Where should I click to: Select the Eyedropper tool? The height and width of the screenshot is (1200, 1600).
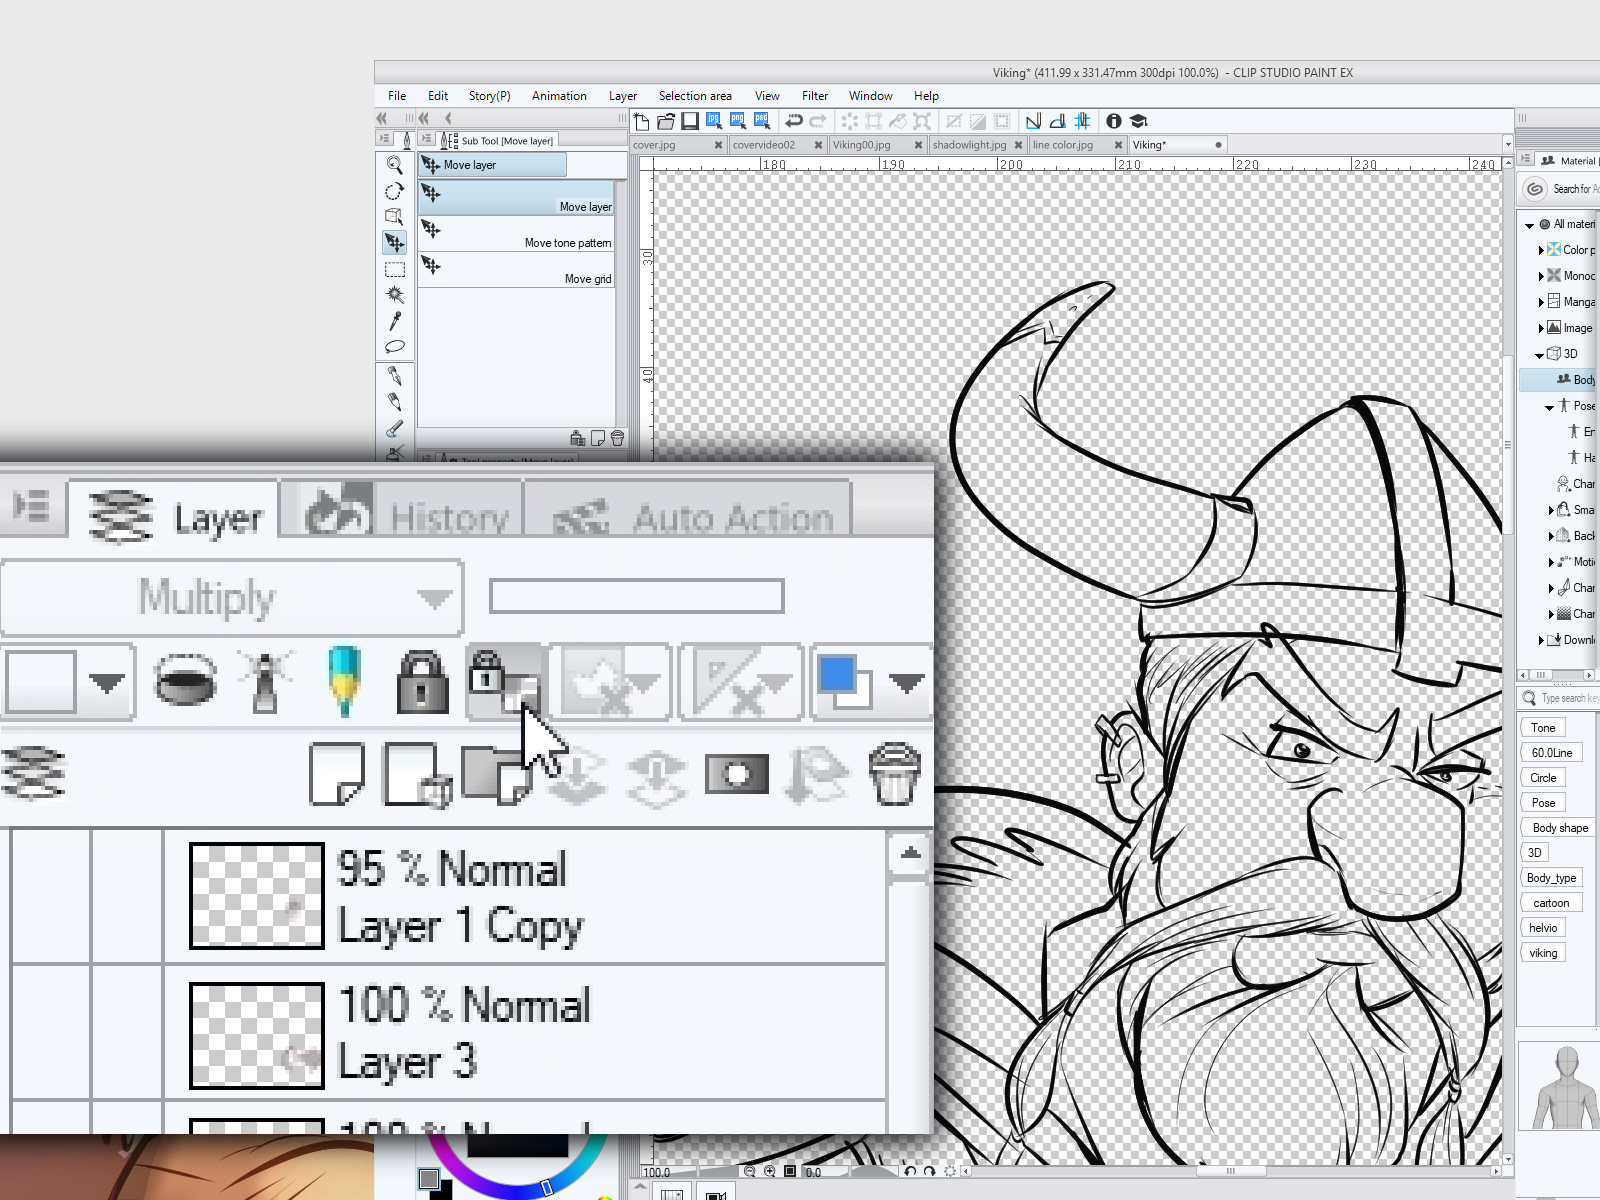pos(394,321)
